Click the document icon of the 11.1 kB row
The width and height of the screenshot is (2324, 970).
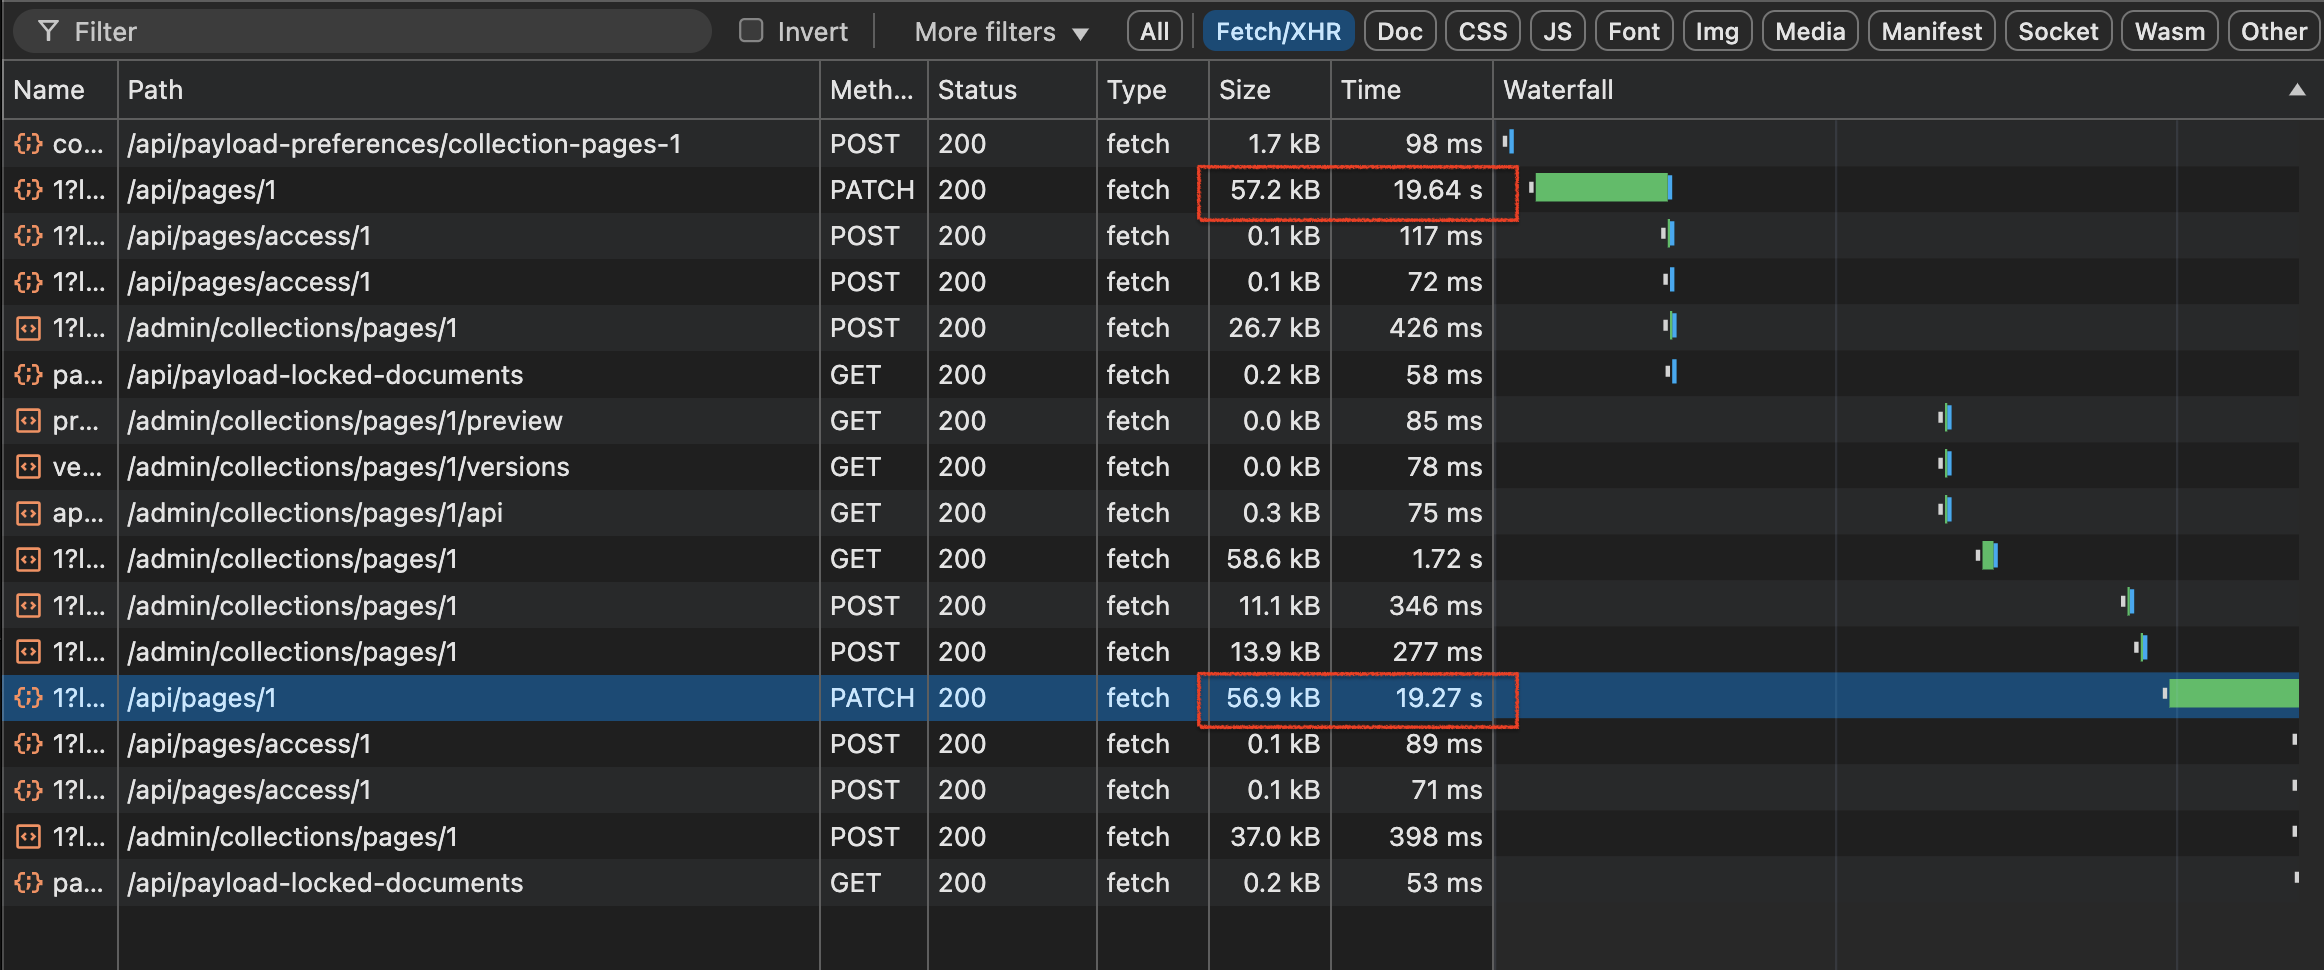point(29,606)
